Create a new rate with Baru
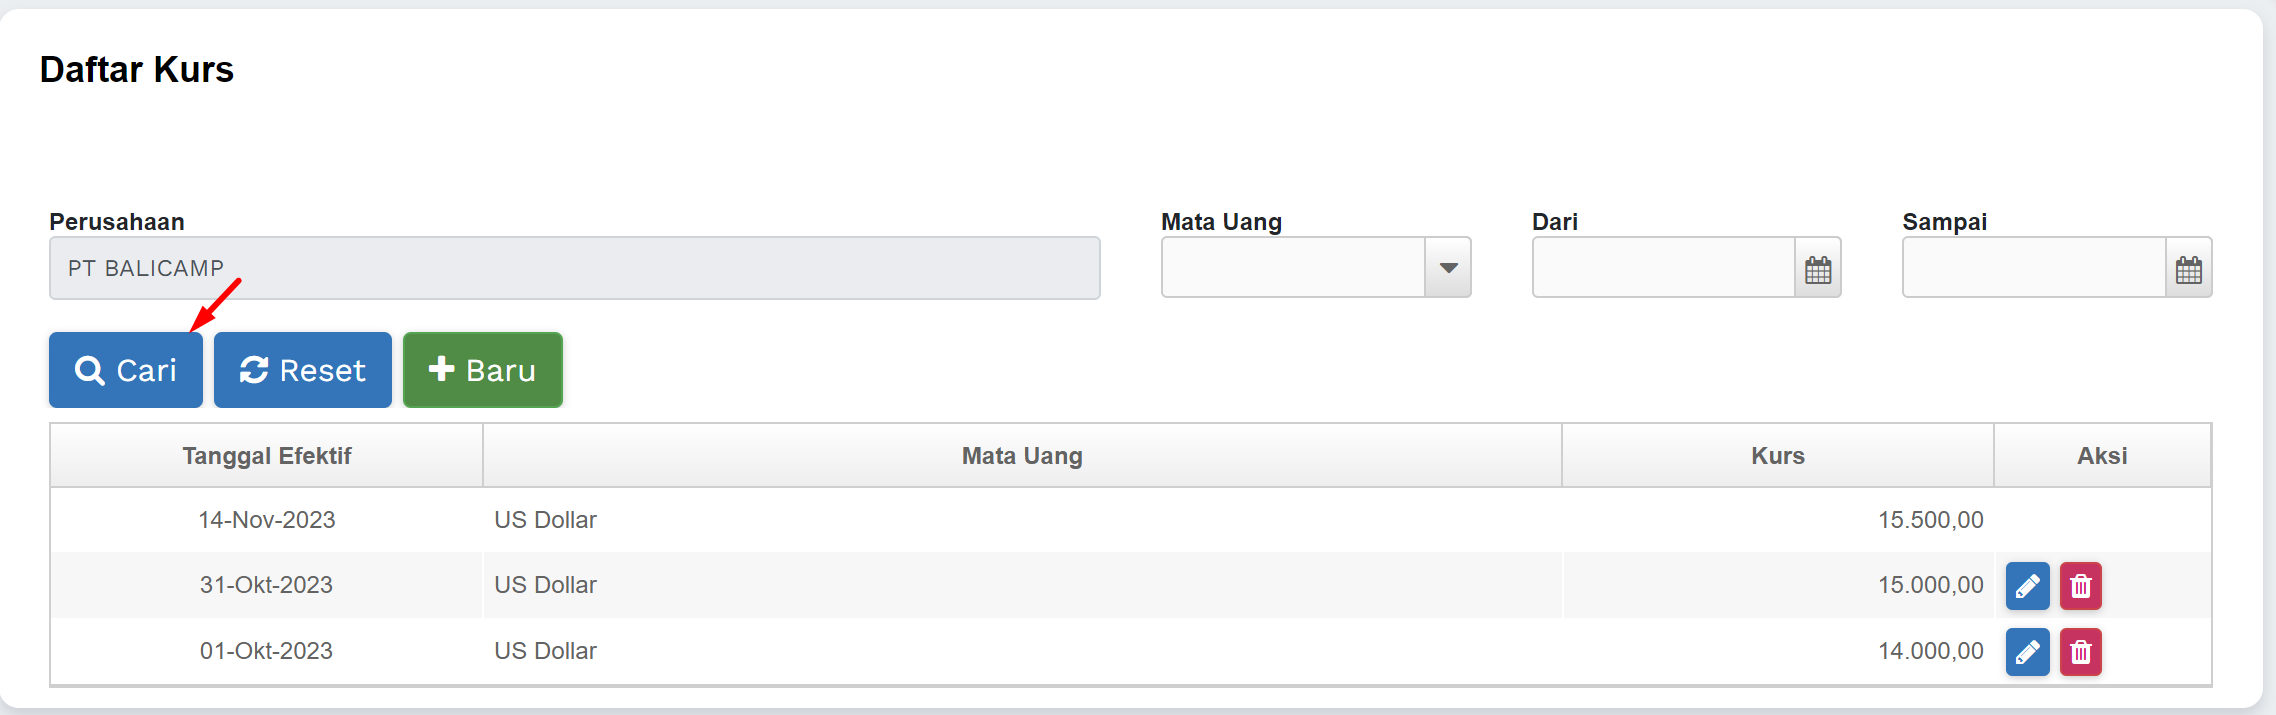 coord(482,370)
